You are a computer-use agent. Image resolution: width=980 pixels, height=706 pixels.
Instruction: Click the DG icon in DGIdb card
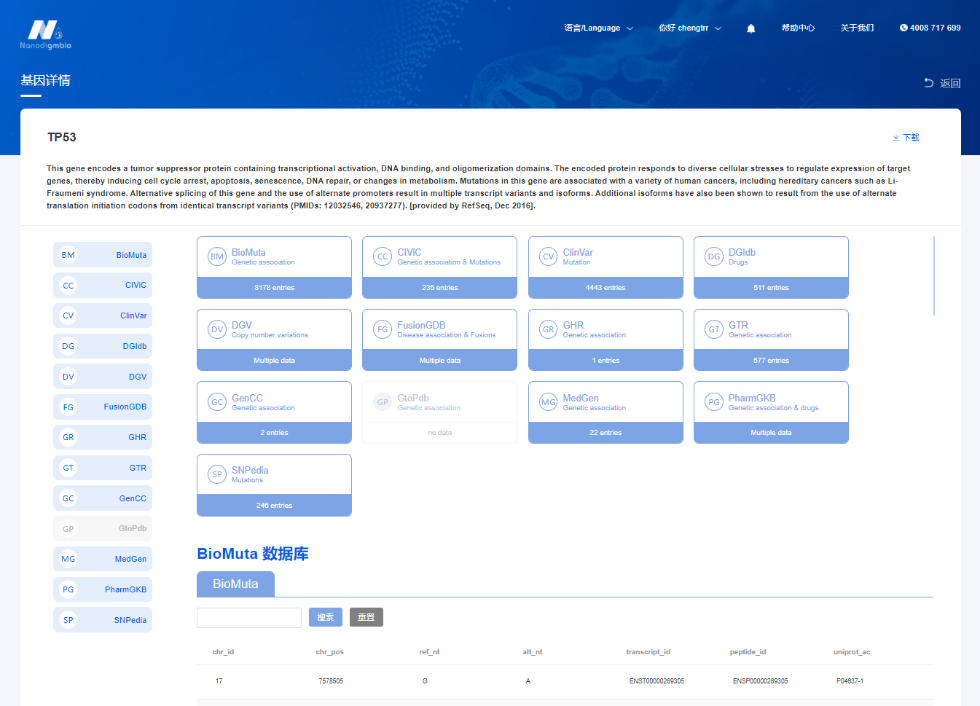coord(713,257)
